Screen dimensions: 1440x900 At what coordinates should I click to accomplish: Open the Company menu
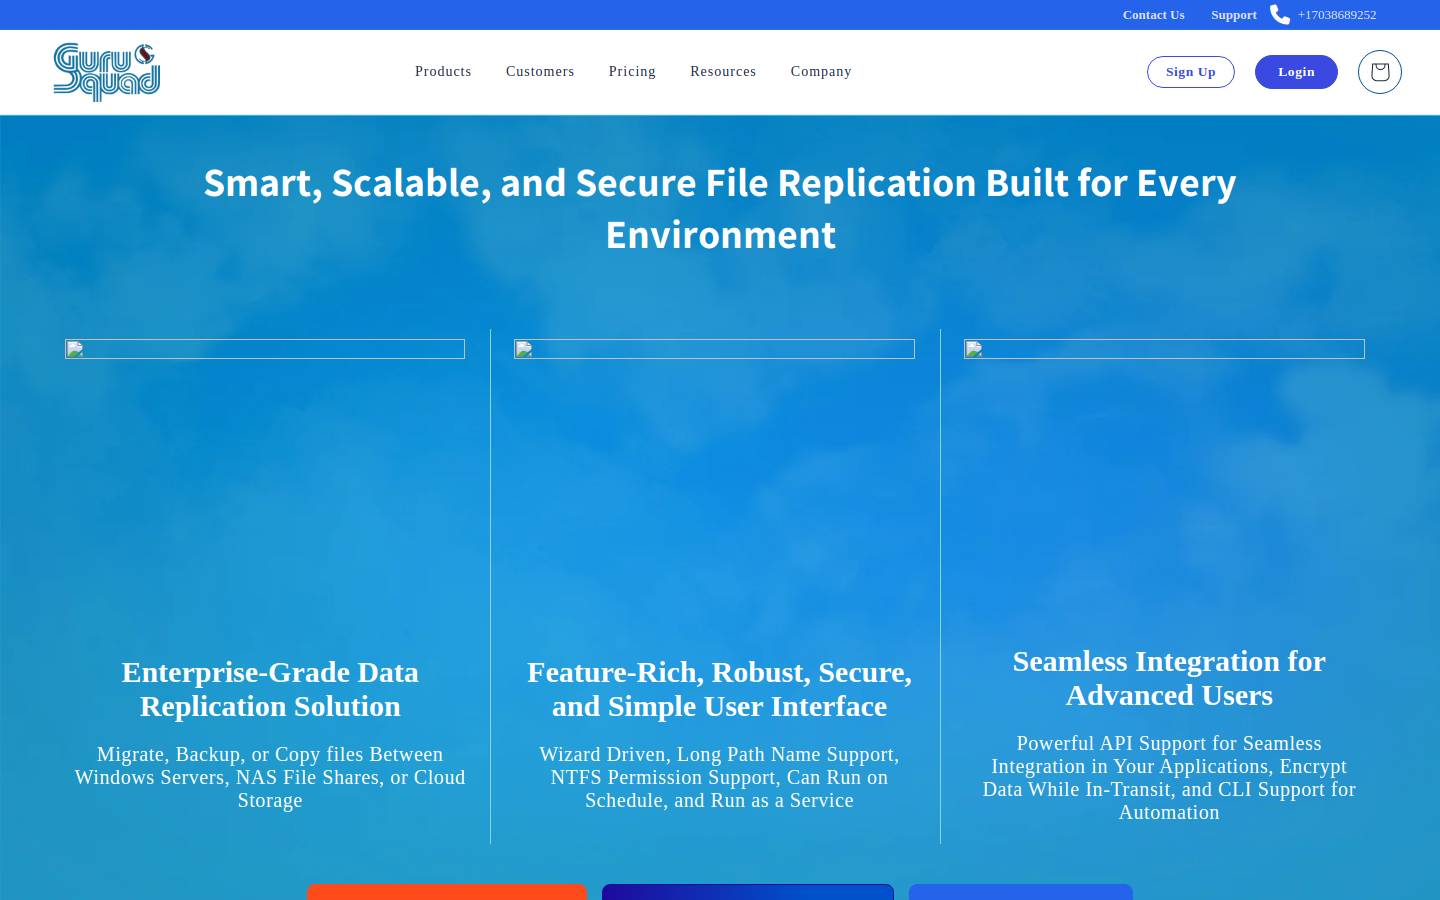[821, 72]
